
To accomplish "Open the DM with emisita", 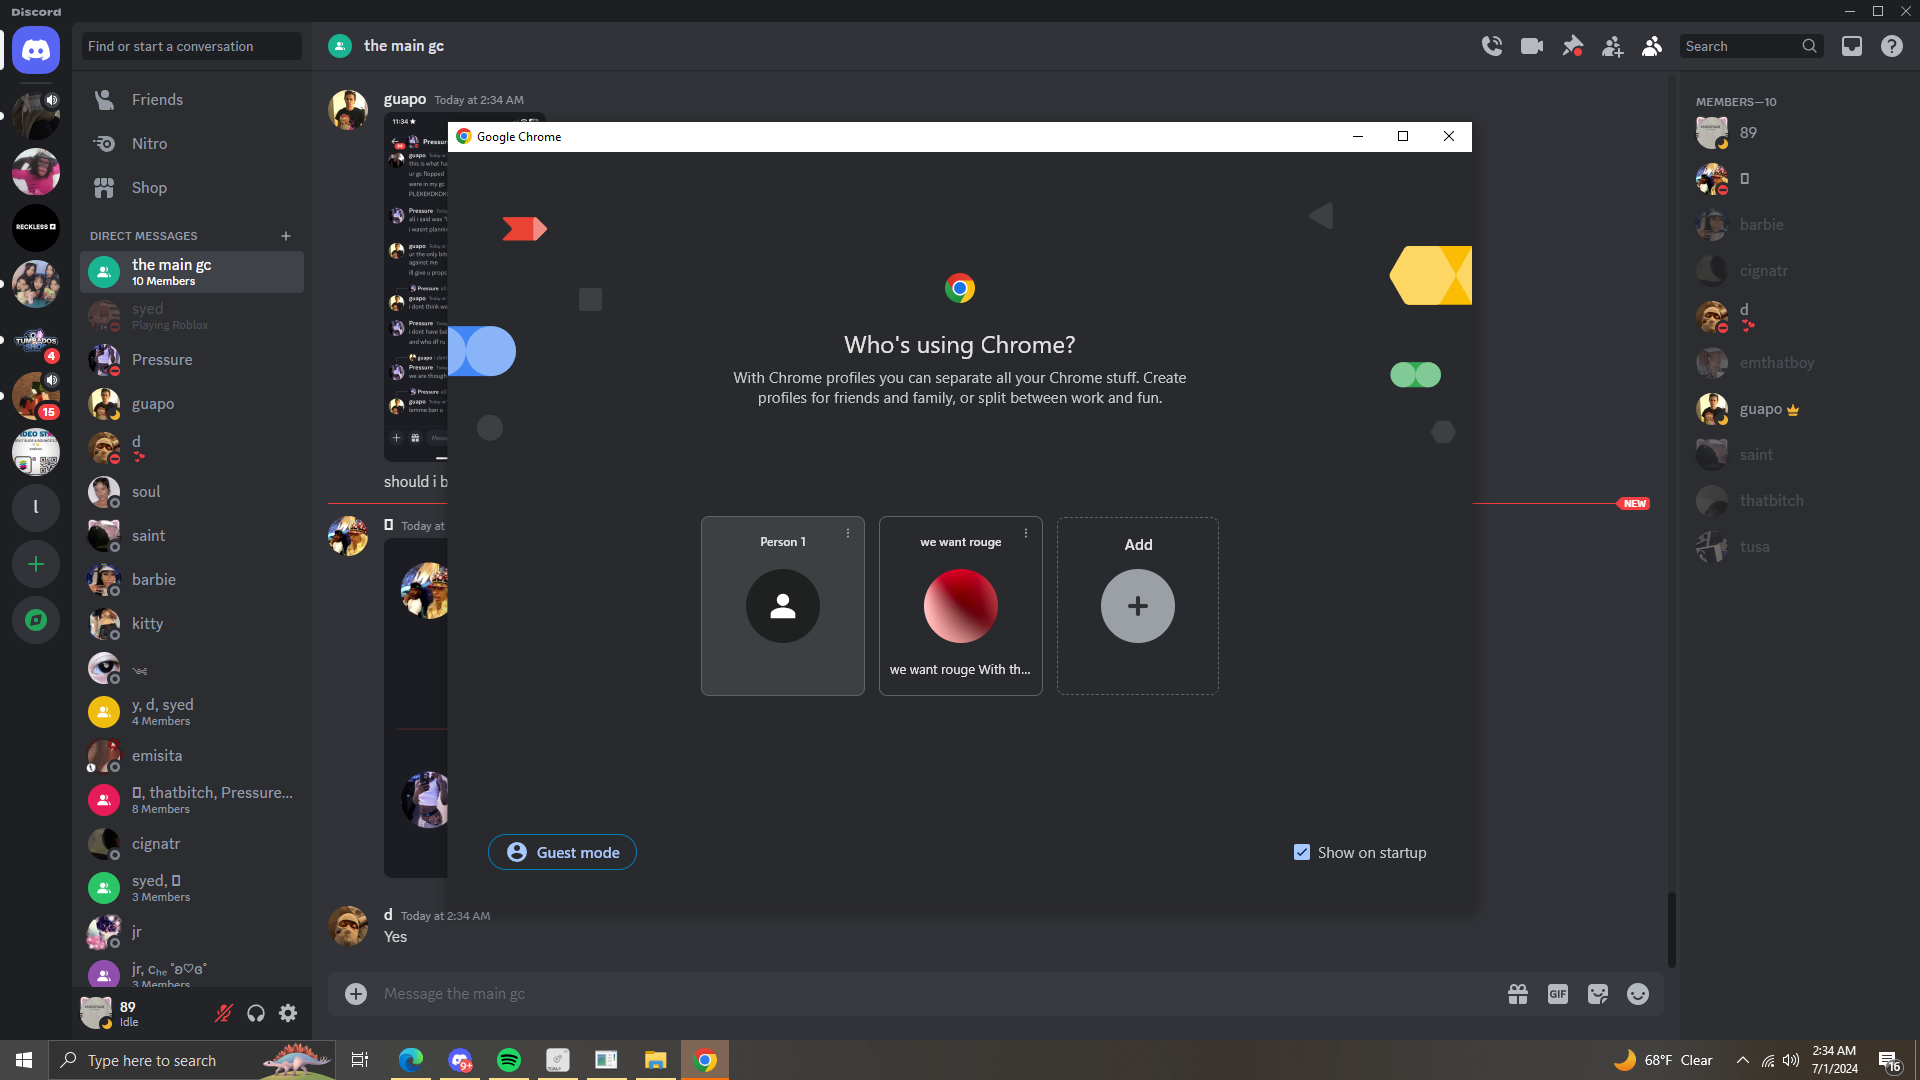I will [x=192, y=756].
